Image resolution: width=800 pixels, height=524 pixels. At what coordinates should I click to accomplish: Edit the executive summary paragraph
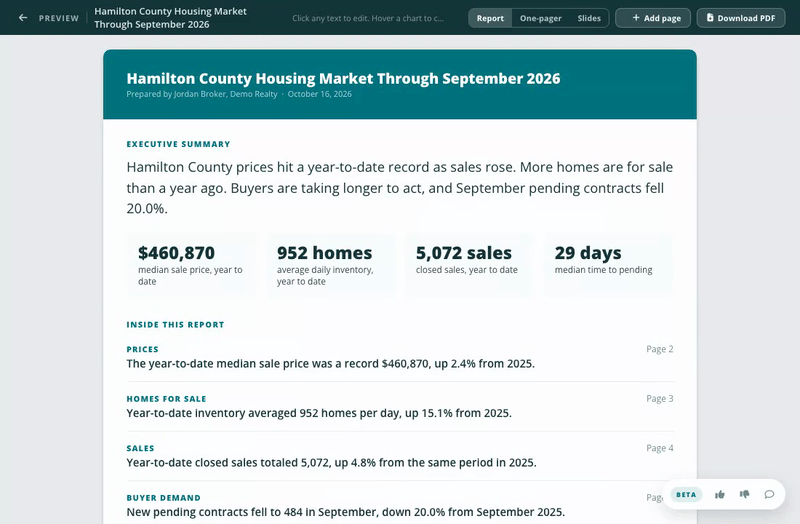(x=400, y=188)
